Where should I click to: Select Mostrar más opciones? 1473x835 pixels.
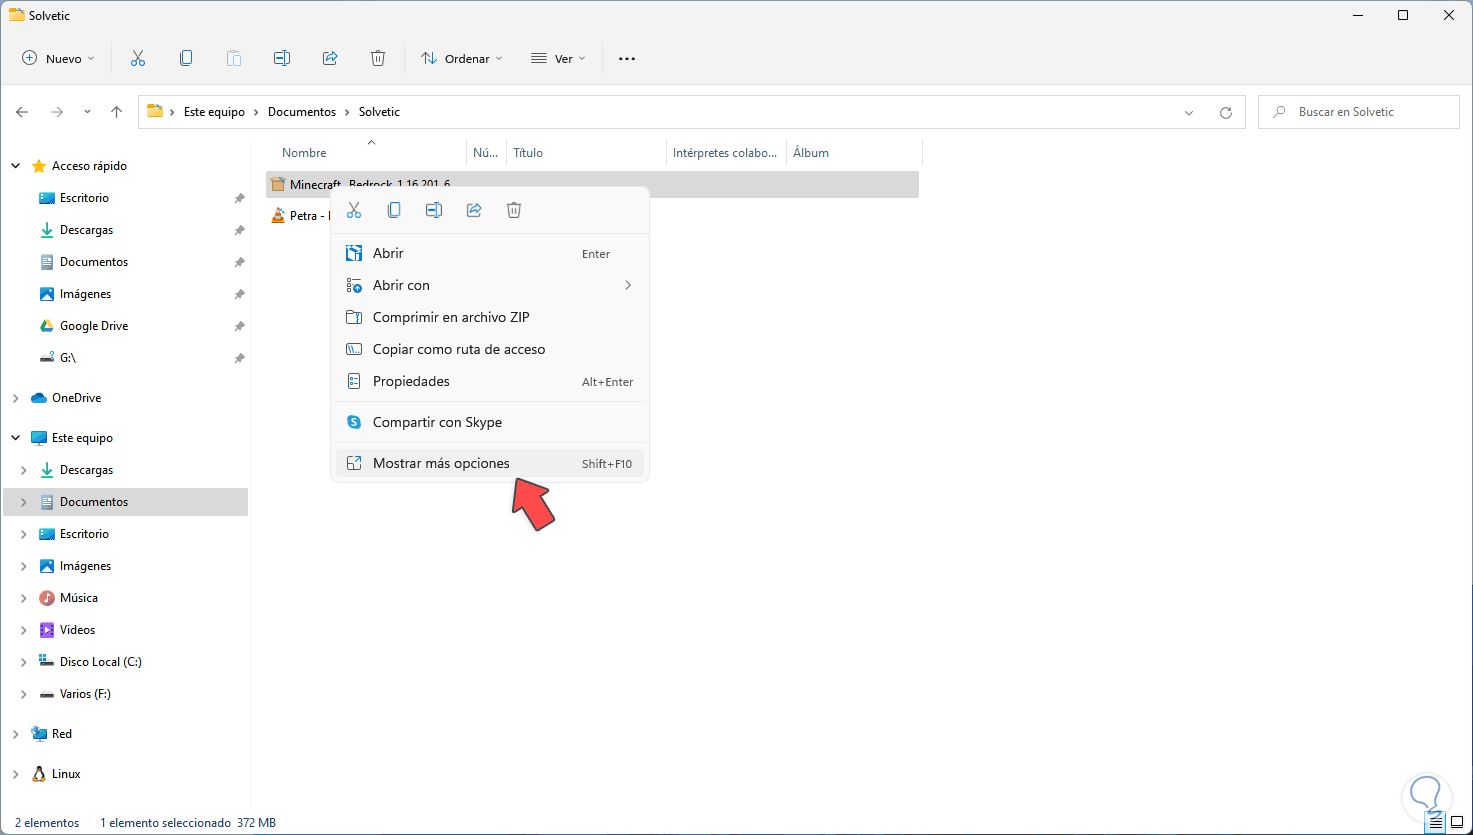tap(490, 463)
